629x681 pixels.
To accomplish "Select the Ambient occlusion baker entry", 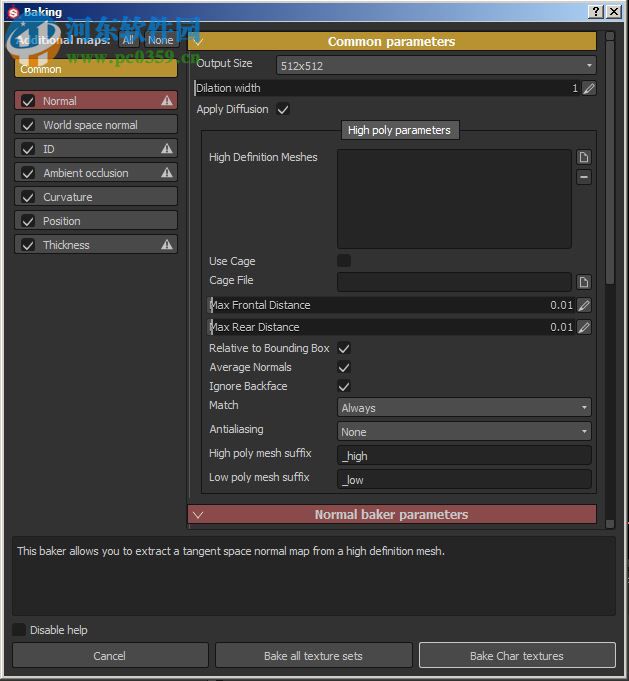I will click(x=96, y=173).
